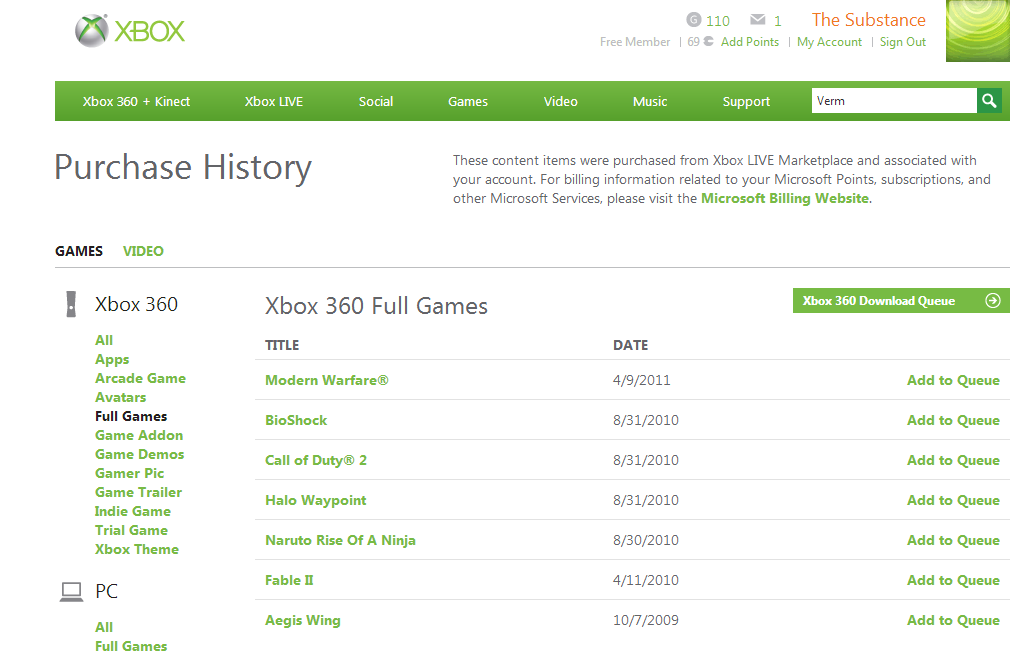
Task: Select Xbox 360 Full Games category
Action: click(131, 416)
